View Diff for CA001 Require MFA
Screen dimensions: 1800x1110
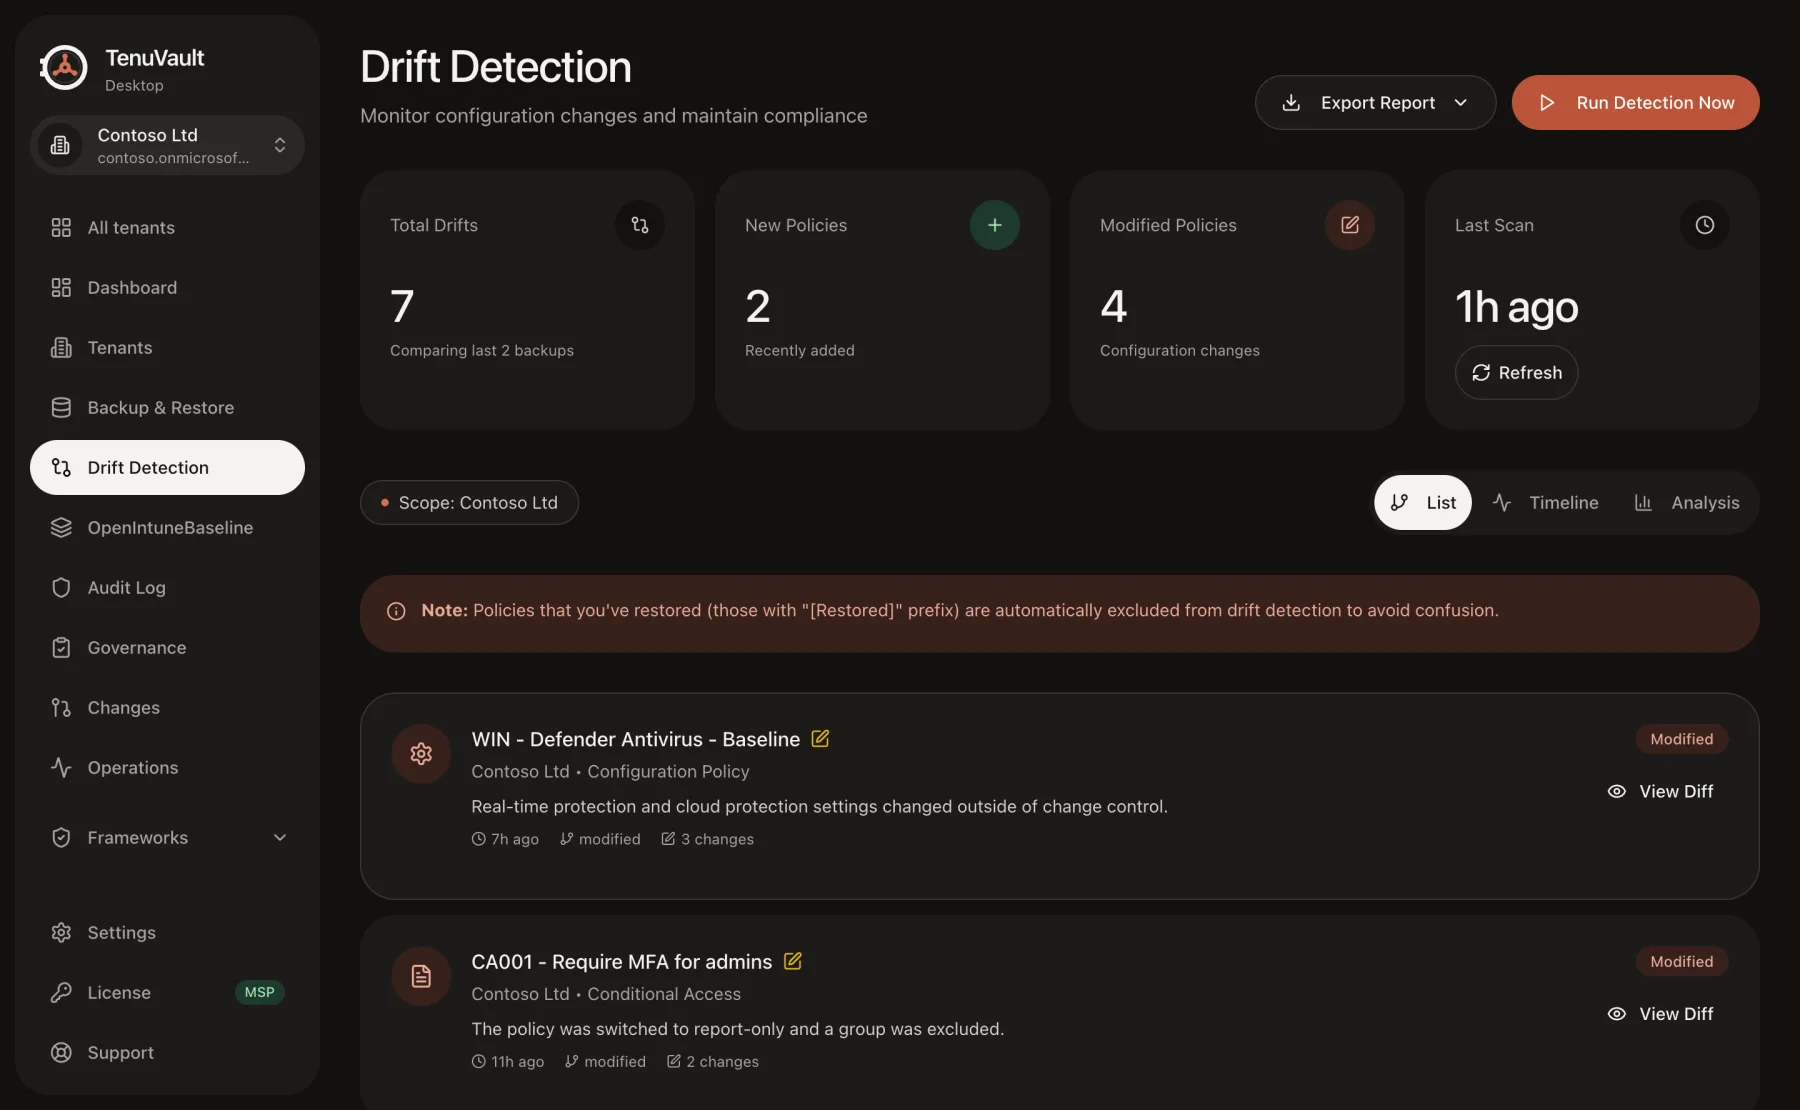(1660, 1013)
